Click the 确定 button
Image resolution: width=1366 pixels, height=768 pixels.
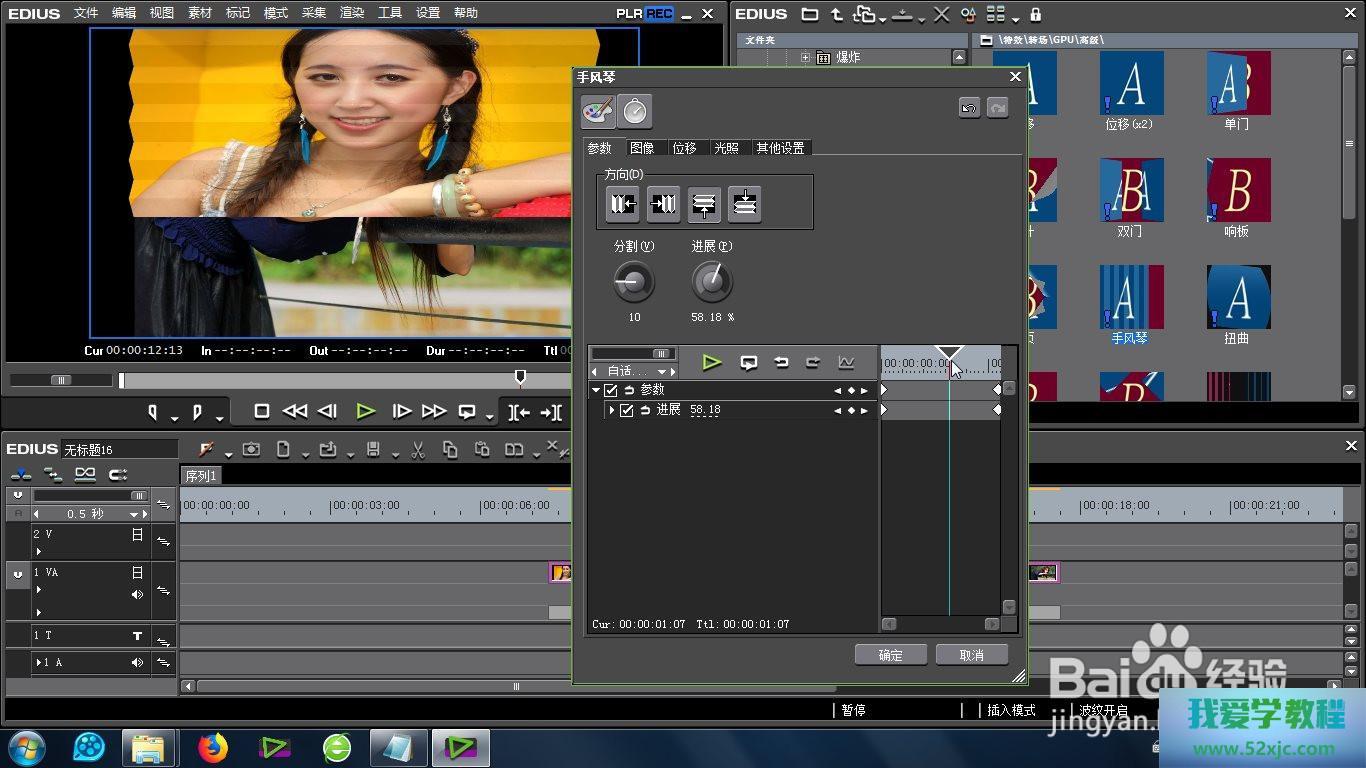coord(890,655)
